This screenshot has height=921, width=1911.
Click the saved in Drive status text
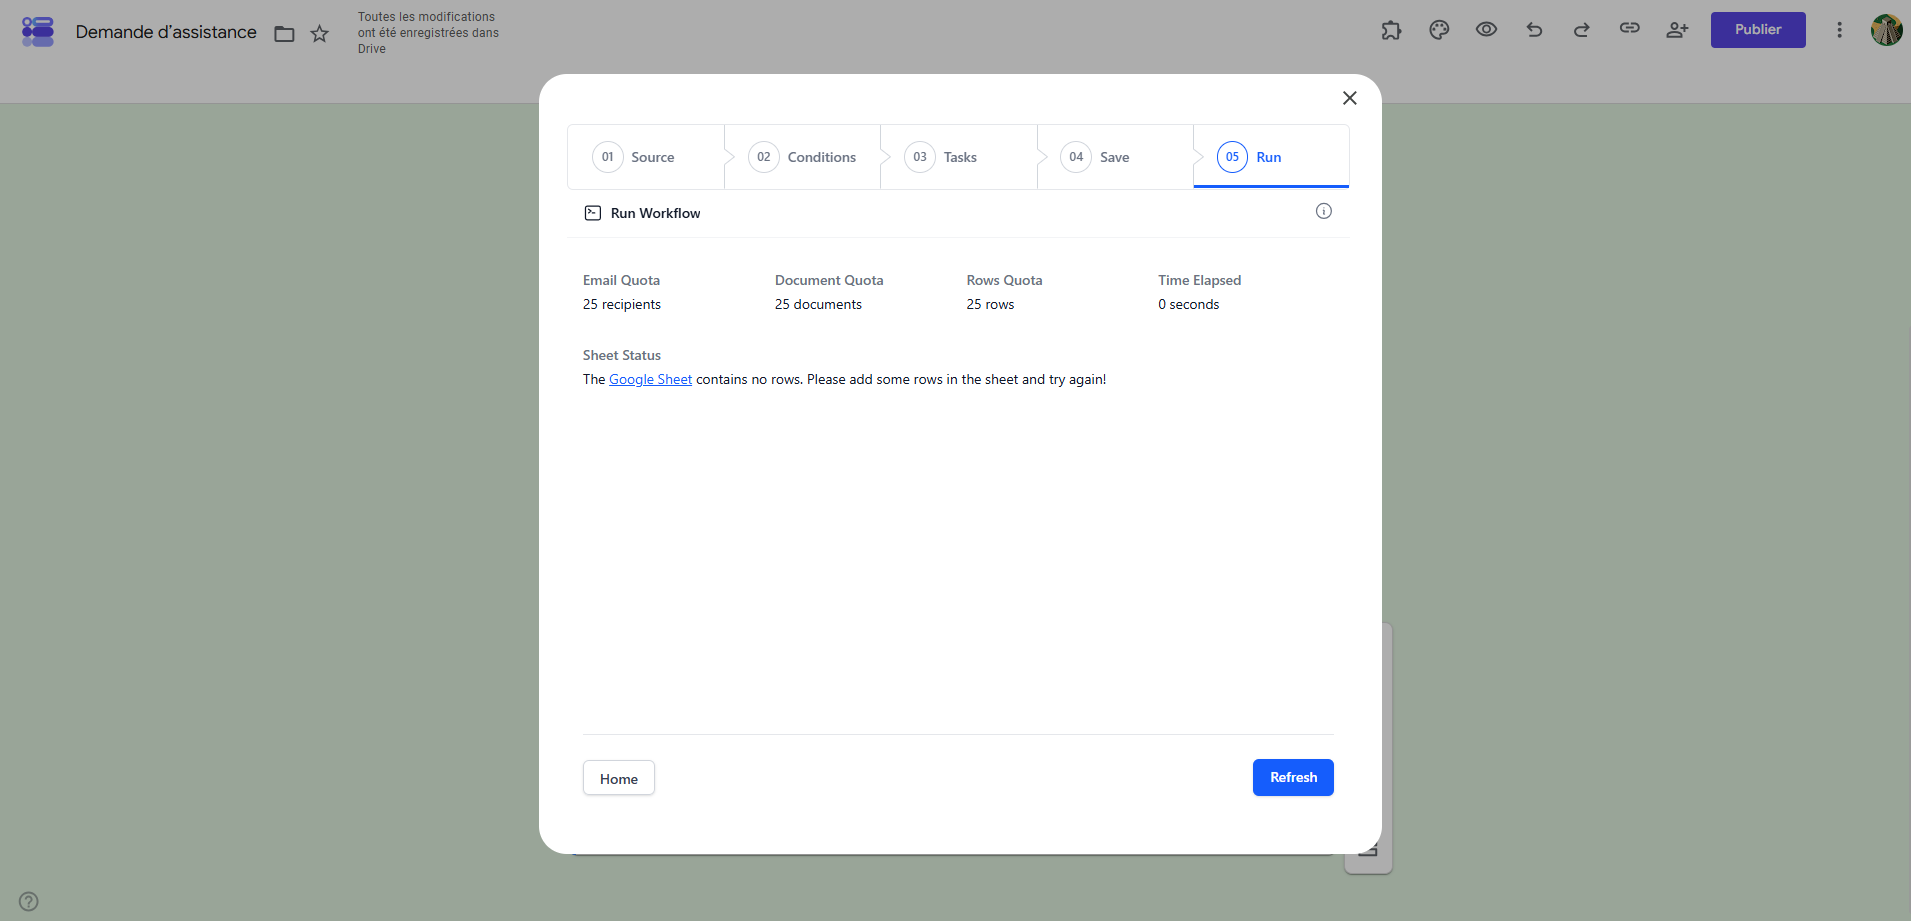point(428,33)
